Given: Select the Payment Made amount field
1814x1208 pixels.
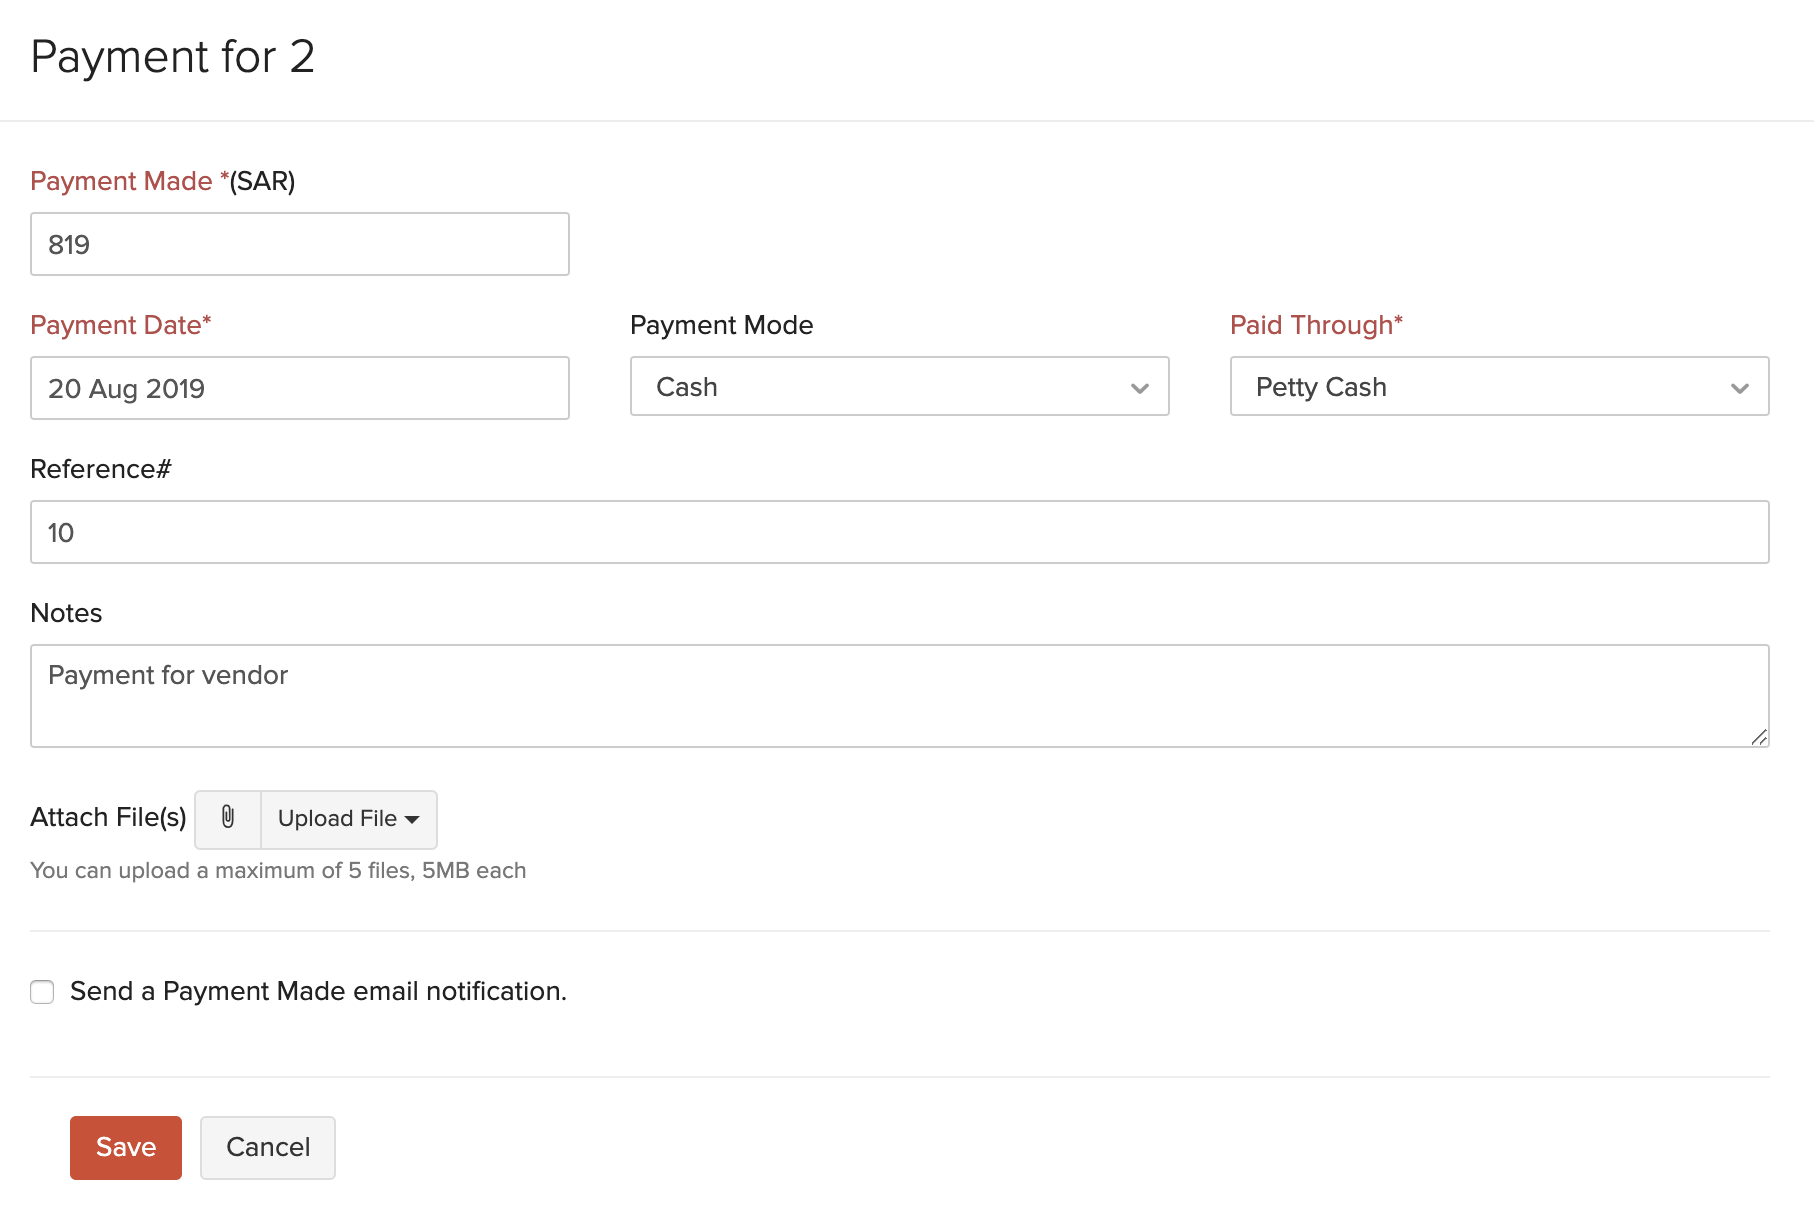Looking at the screenshot, I should [299, 244].
